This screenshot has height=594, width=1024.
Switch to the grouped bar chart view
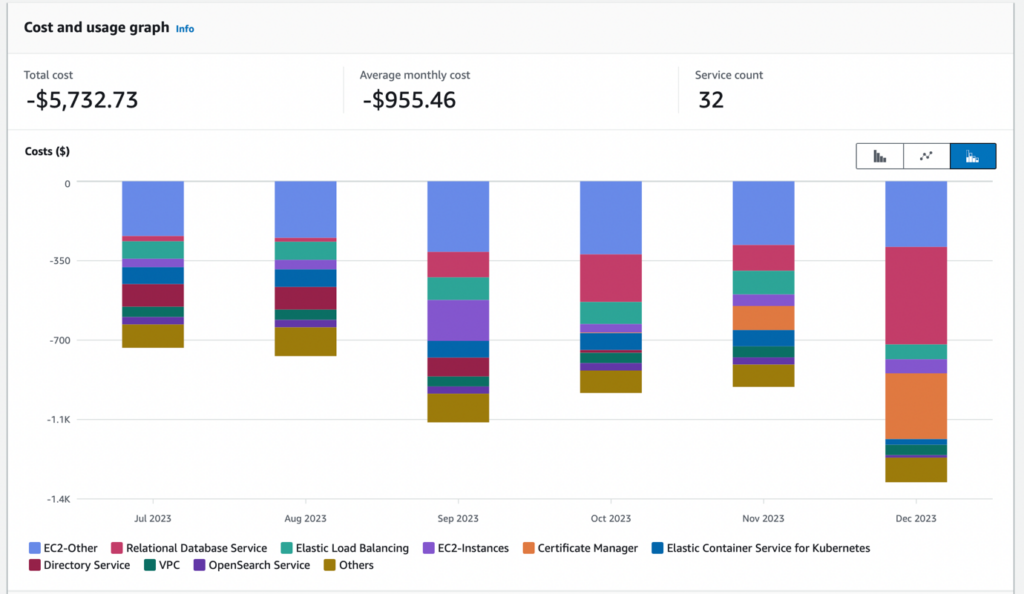[x=879, y=156]
